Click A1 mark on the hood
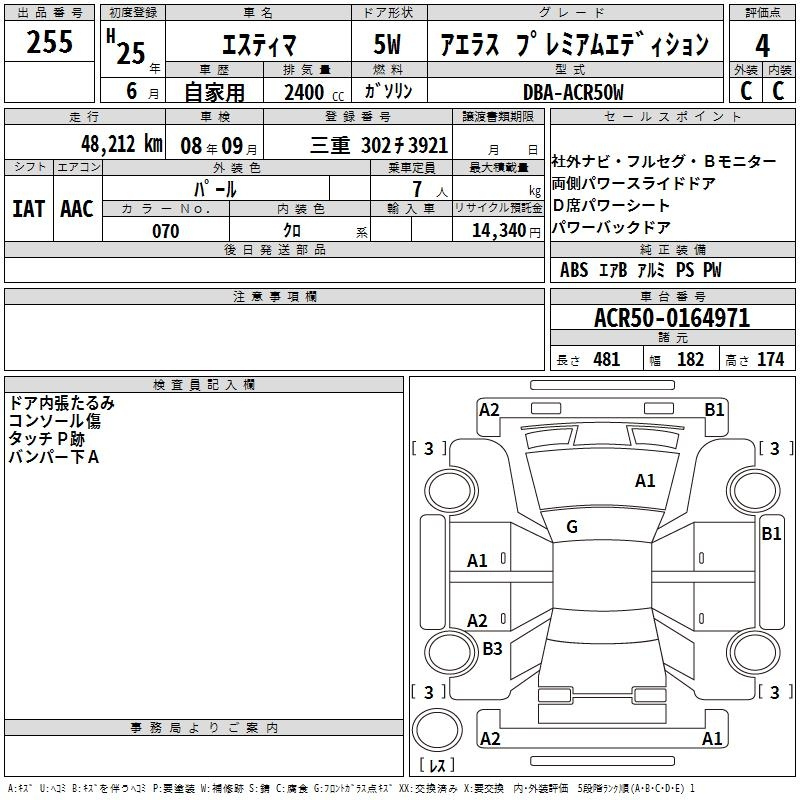 pos(645,481)
